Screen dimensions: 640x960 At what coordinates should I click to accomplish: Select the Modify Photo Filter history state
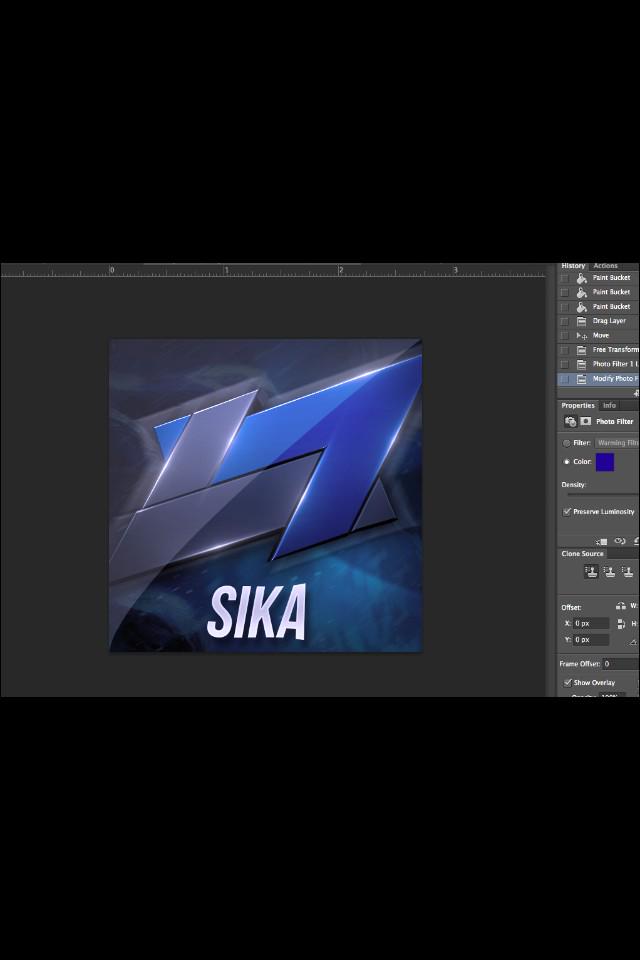[598, 379]
